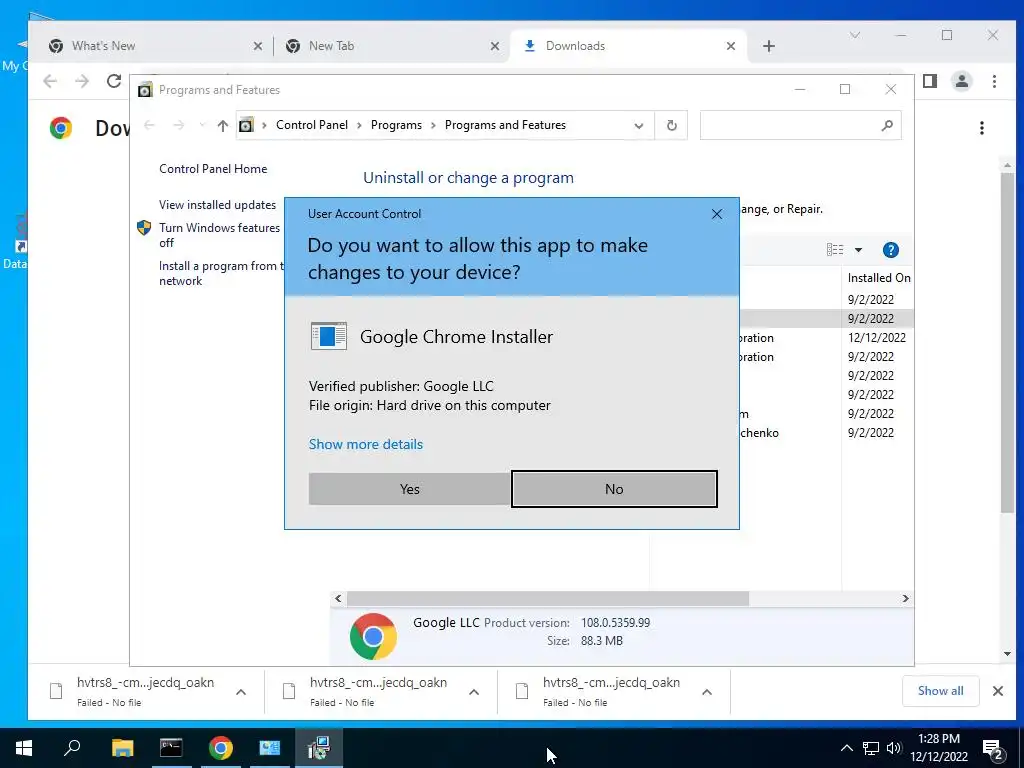Open File Explorer from taskbar
The image size is (1024, 768).
pyautogui.click(x=122, y=748)
